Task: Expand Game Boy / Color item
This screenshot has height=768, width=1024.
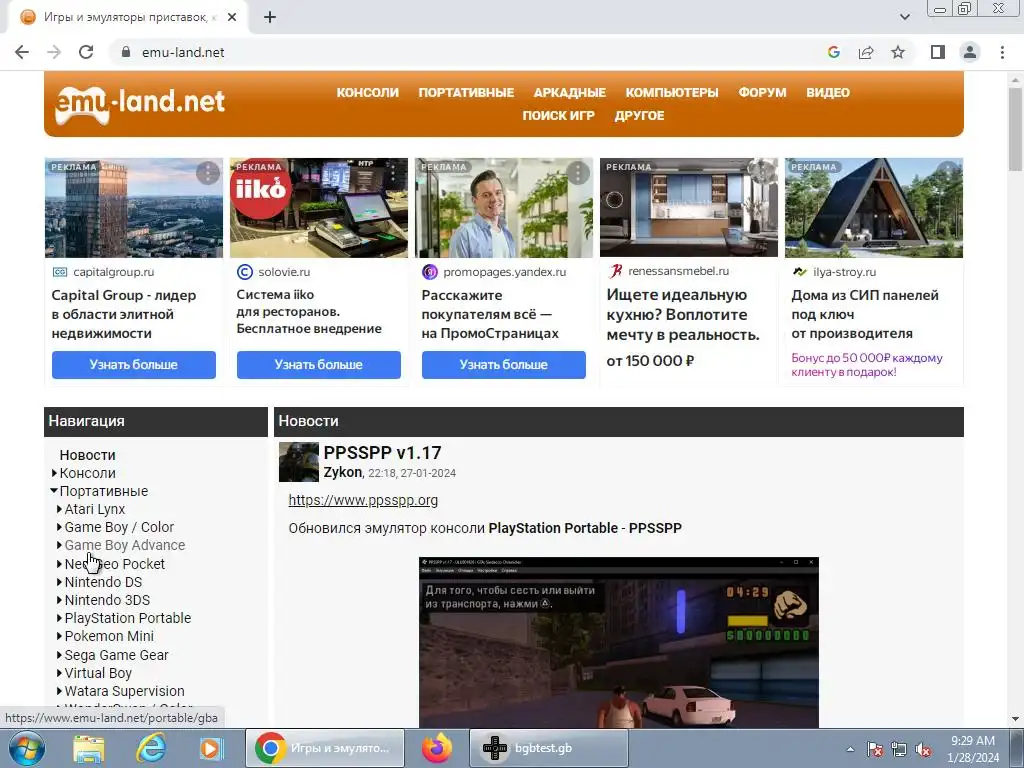Action: [x=59, y=527]
